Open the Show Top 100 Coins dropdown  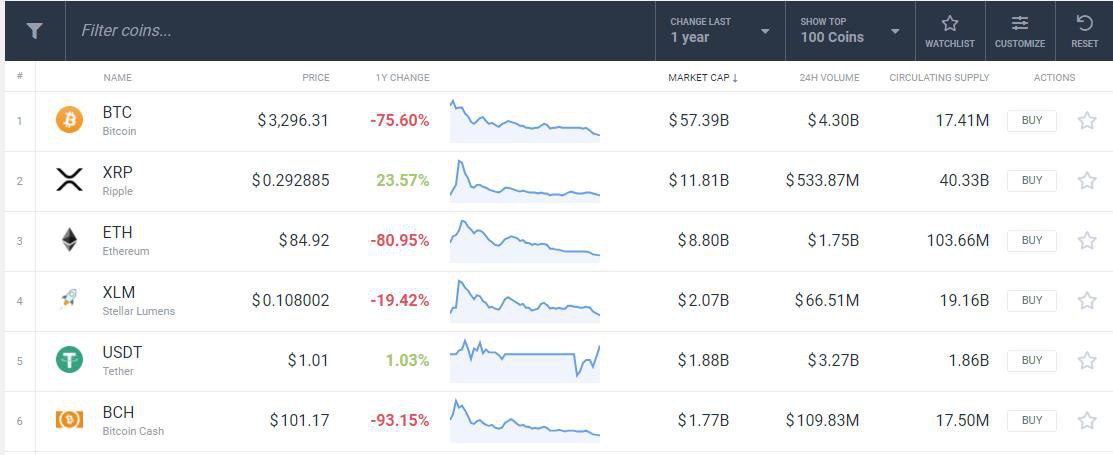click(x=850, y=31)
